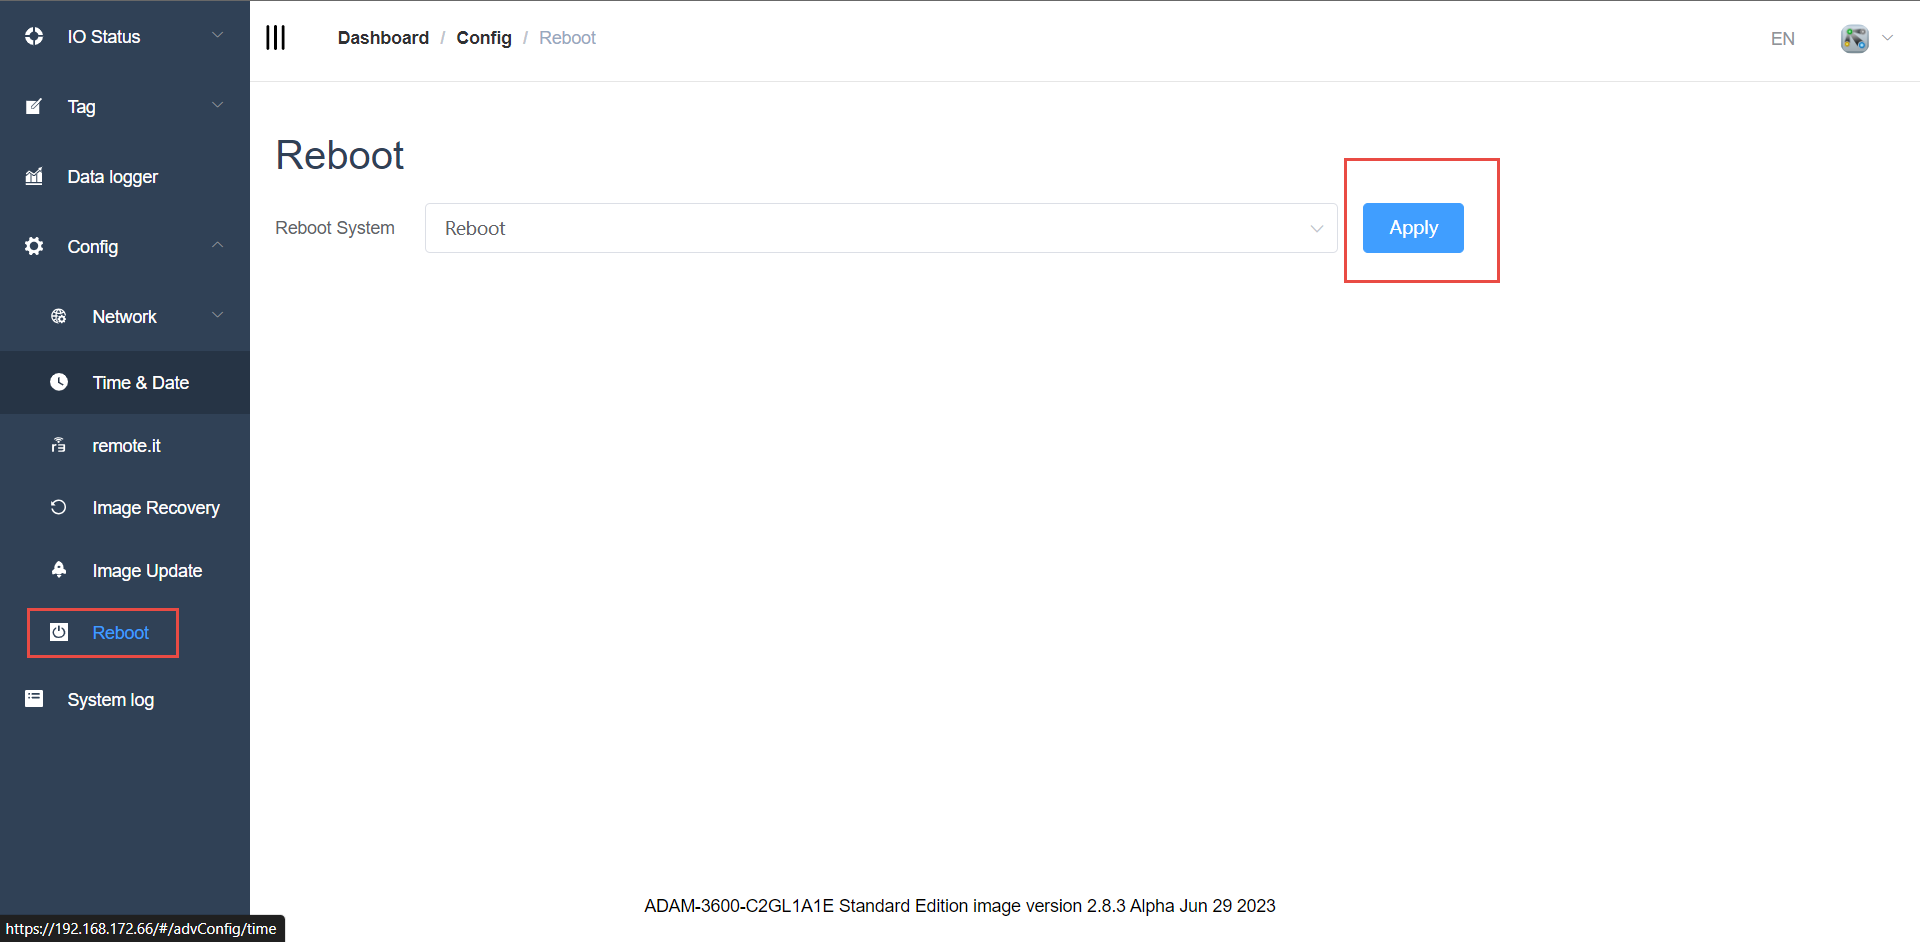This screenshot has height=942, width=1920.
Task: Select Reboot in sidebar menu
Action: pyautogui.click(x=120, y=633)
